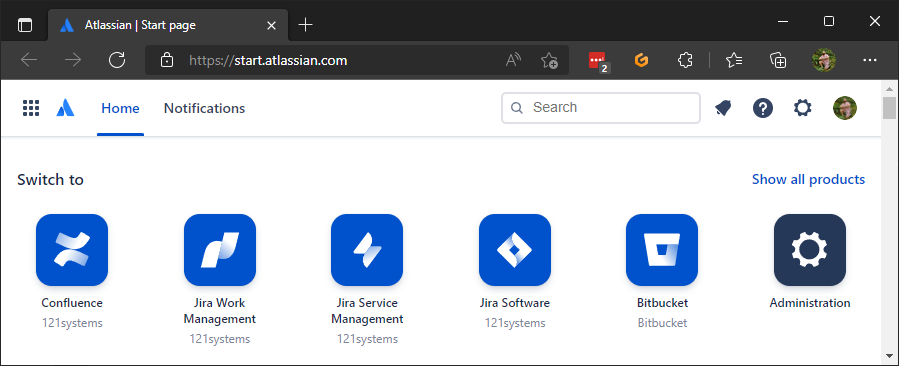
Task: Open the Bitbucket product icon
Action: point(662,250)
